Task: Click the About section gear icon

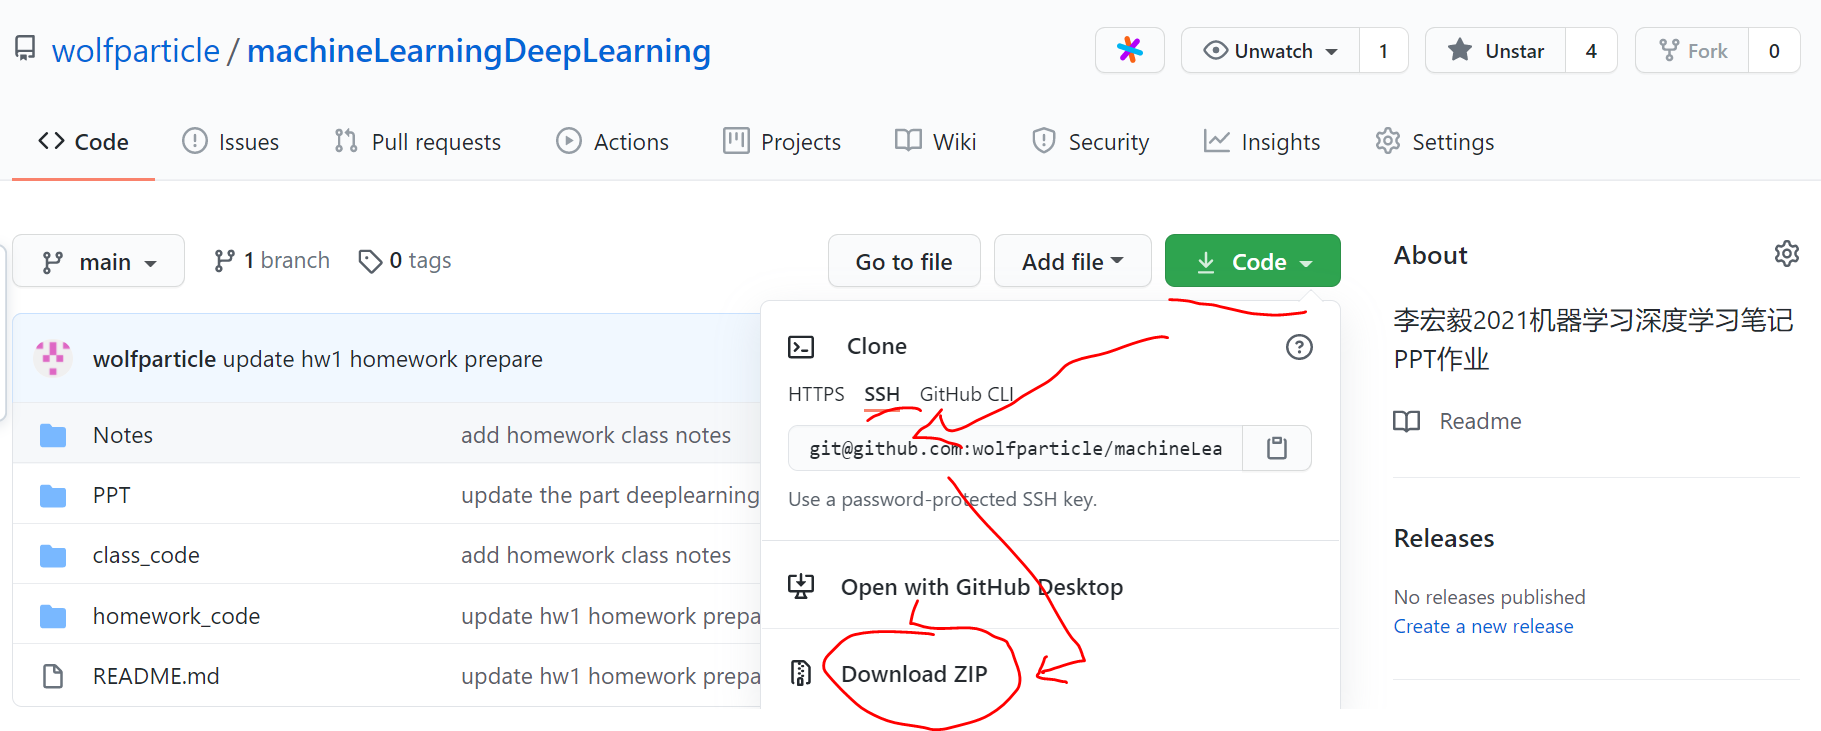Action: point(1787,254)
